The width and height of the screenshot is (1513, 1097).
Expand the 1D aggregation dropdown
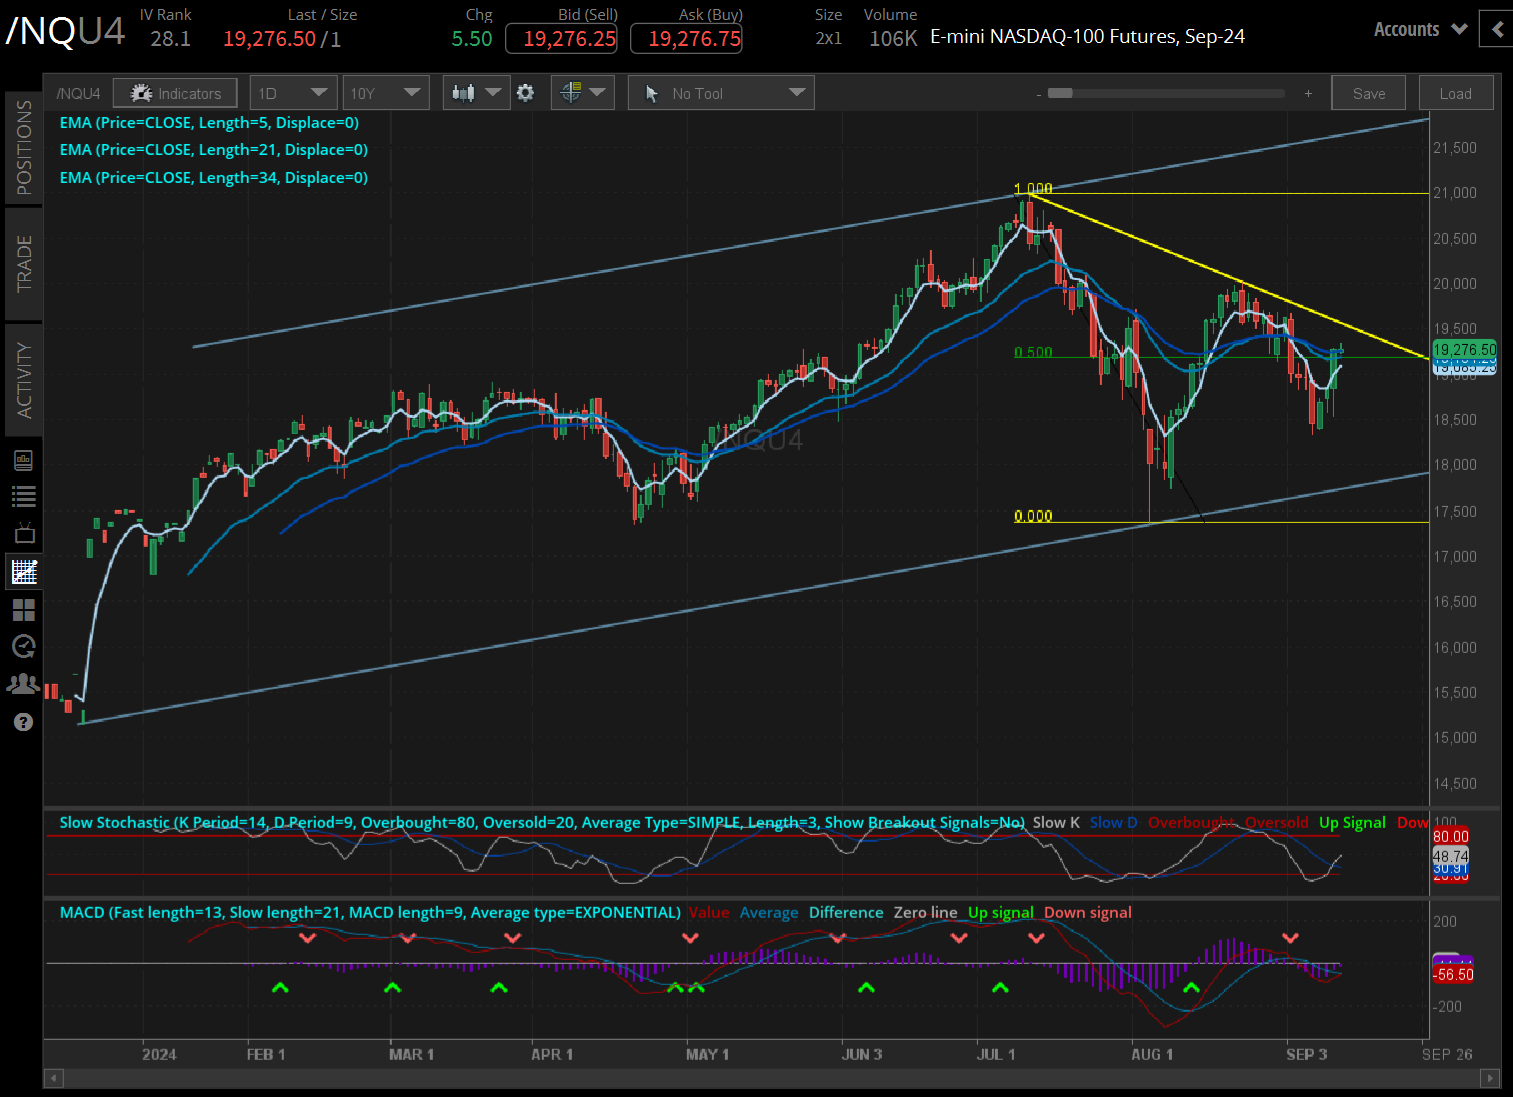293,93
